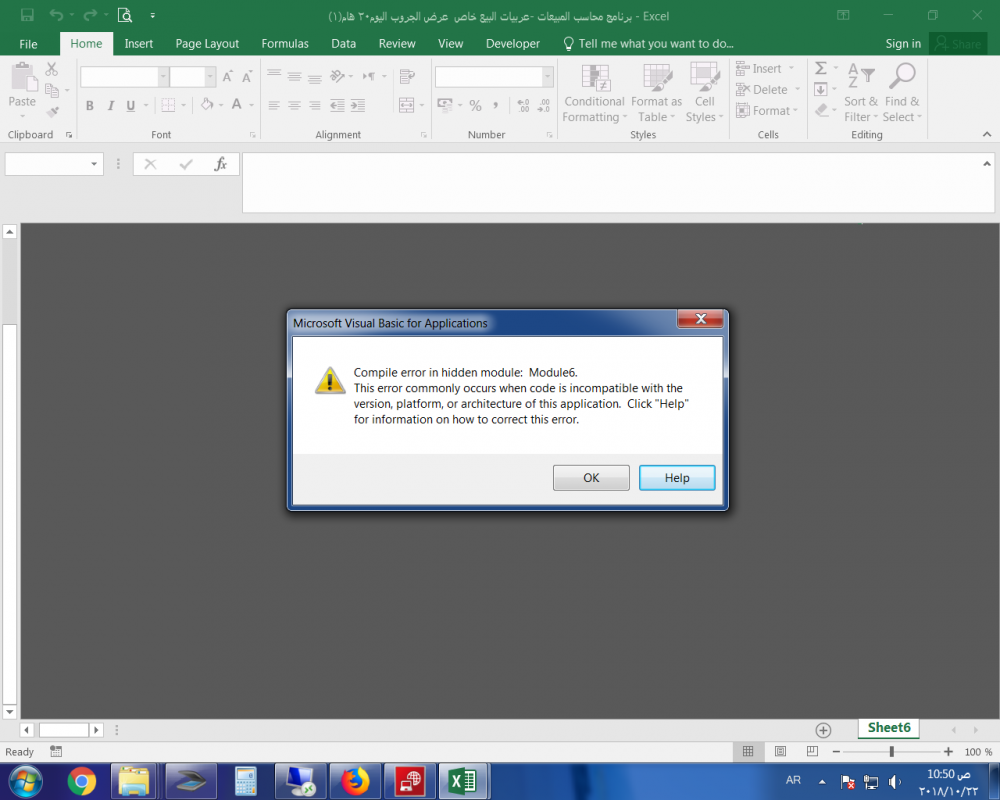Click Help in the compile error dialog
This screenshot has width=1000, height=800.
pyautogui.click(x=677, y=478)
